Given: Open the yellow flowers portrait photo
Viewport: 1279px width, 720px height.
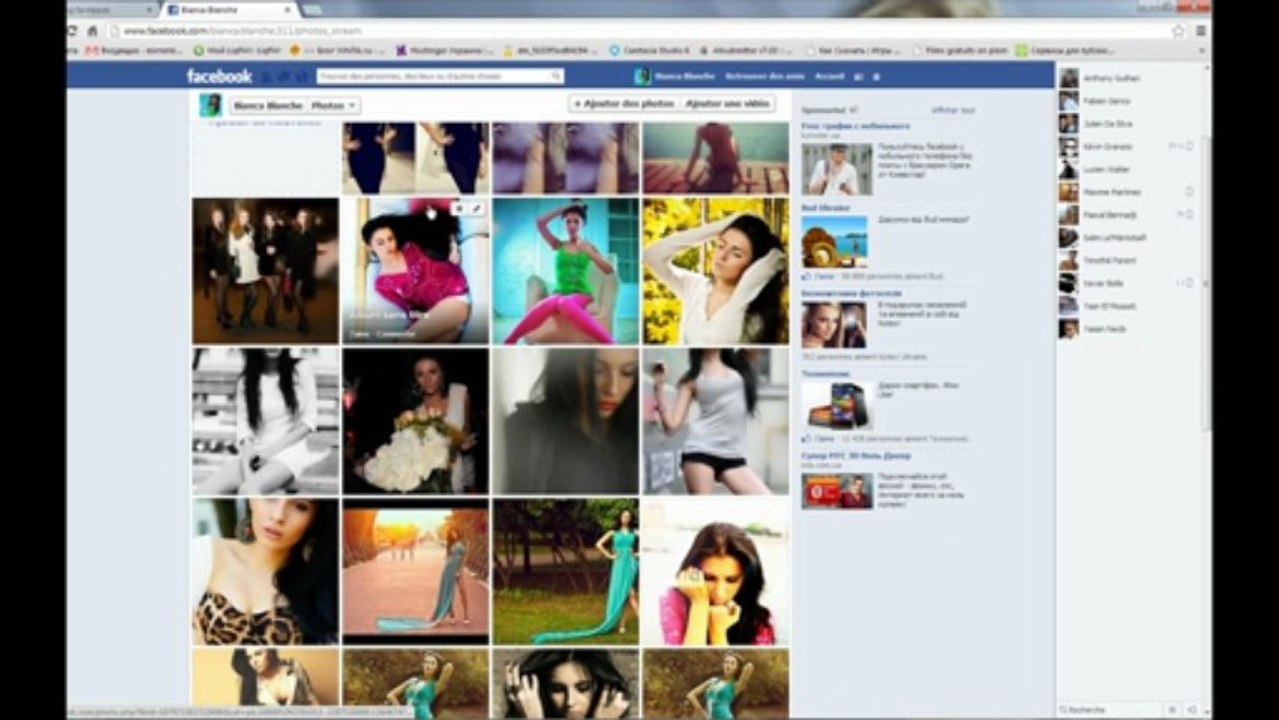Looking at the screenshot, I should (x=715, y=271).
